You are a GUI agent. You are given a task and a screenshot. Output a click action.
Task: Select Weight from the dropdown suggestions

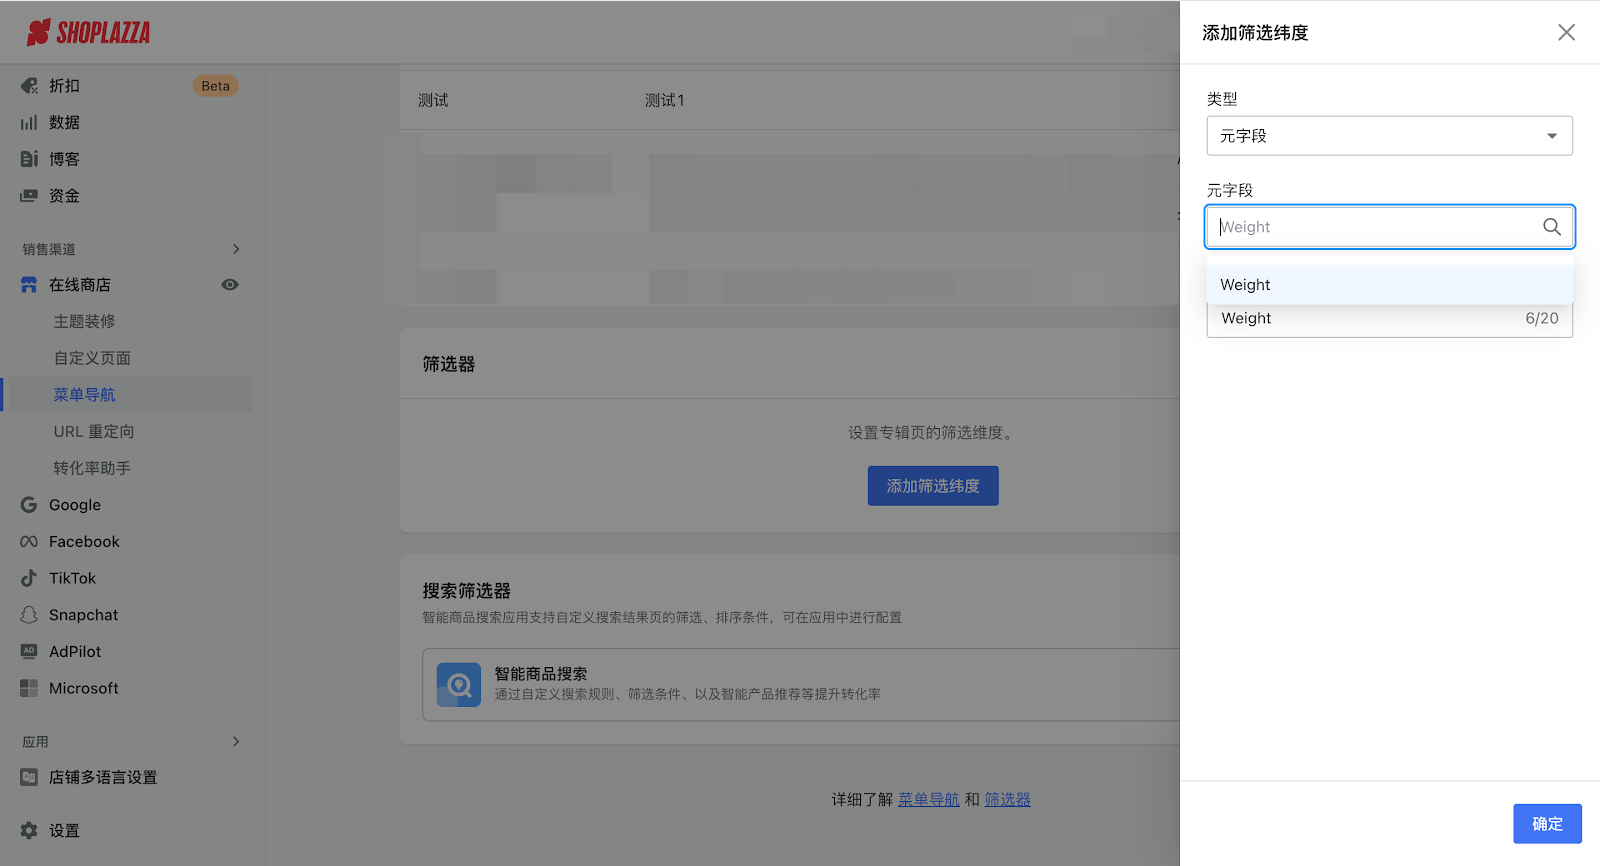tap(1388, 285)
